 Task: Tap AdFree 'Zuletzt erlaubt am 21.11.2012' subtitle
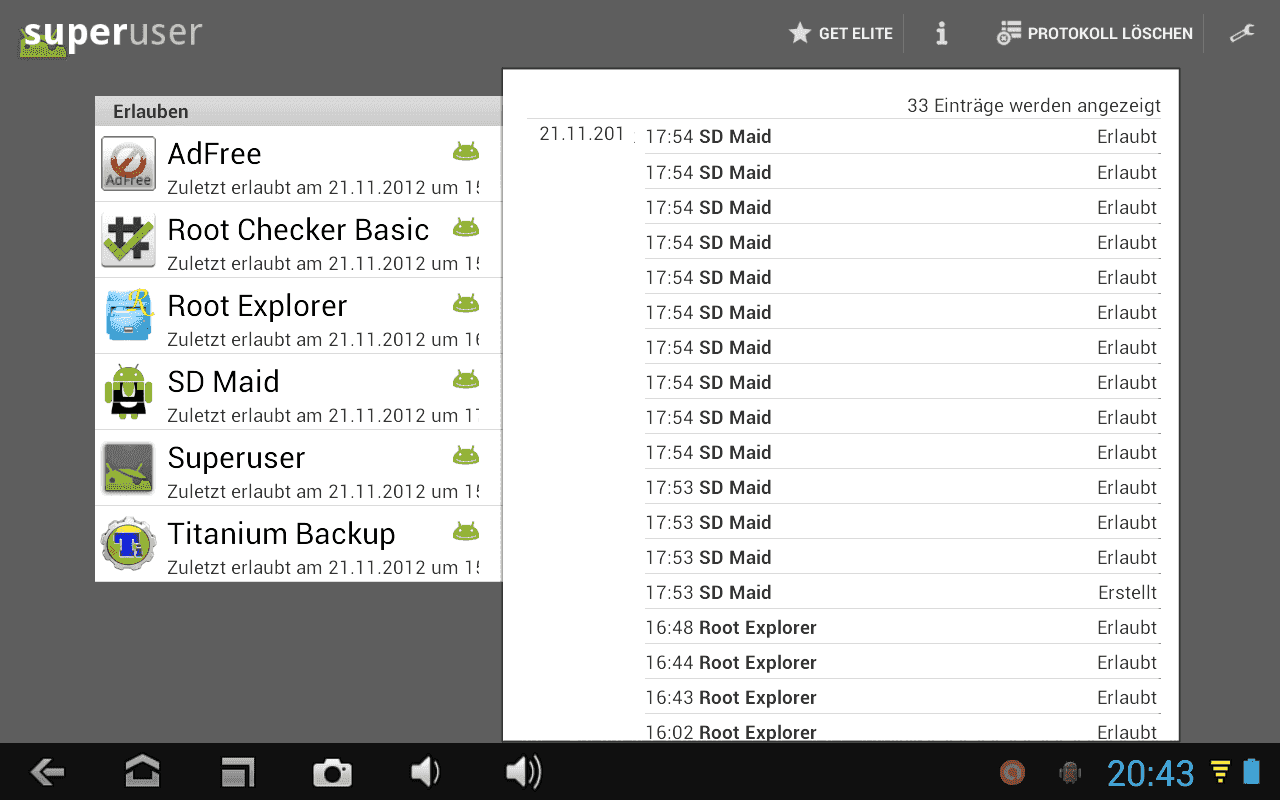tap(323, 187)
